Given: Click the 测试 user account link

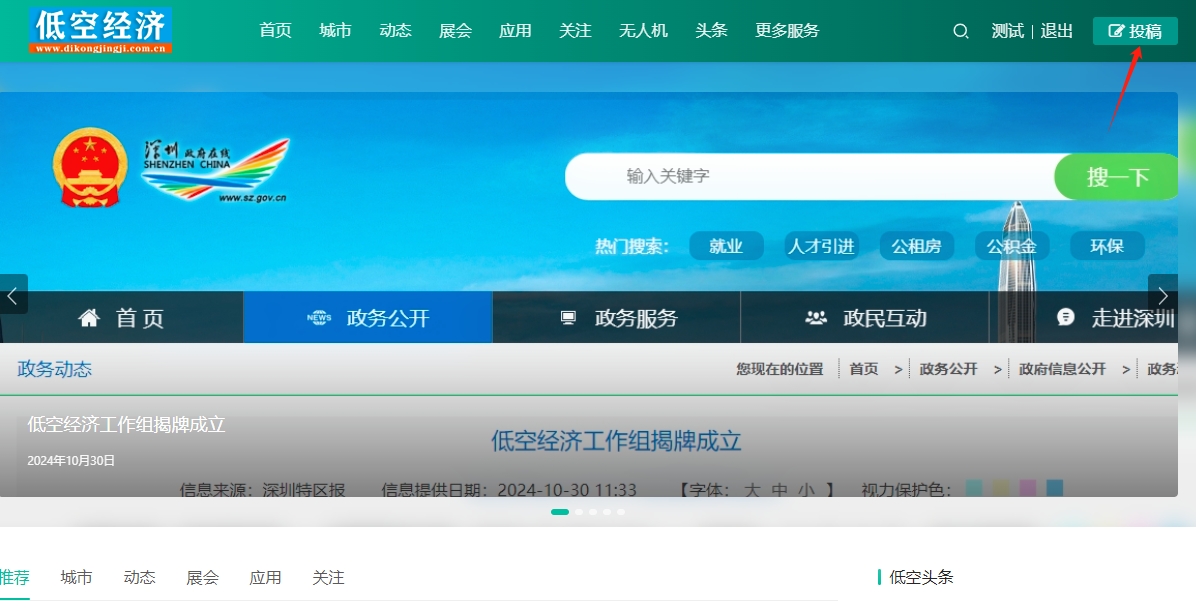Looking at the screenshot, I should [x=1008, y=31].
